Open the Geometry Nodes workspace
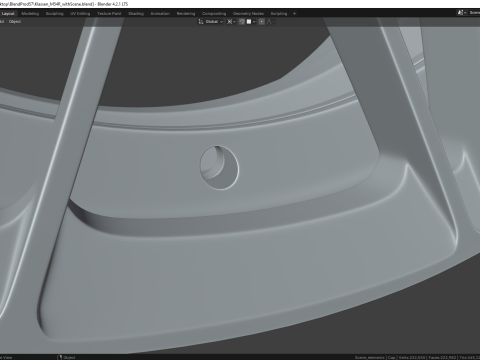Viewport: 480px width, 360px height. click(x=248, y=14)
